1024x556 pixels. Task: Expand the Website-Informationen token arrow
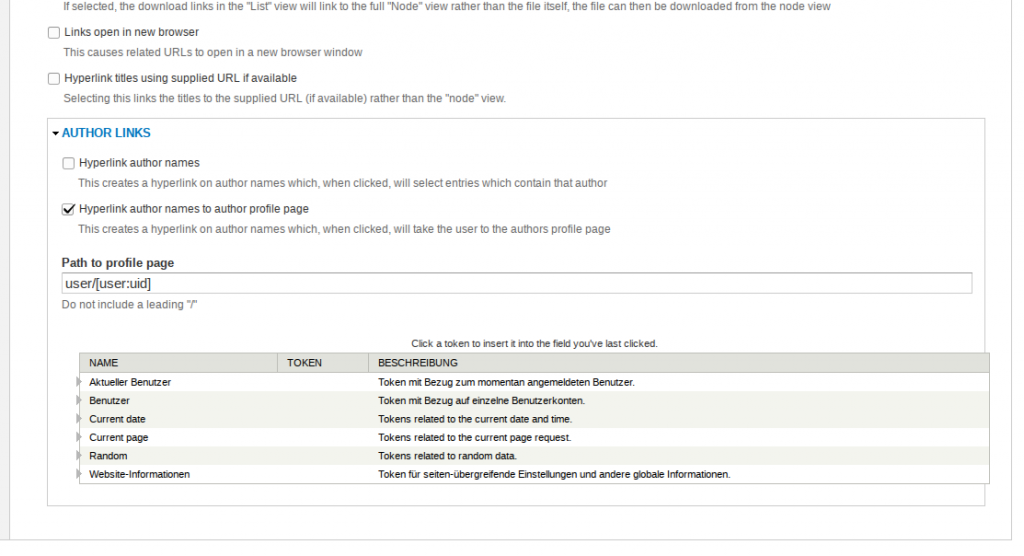point(80,474)
